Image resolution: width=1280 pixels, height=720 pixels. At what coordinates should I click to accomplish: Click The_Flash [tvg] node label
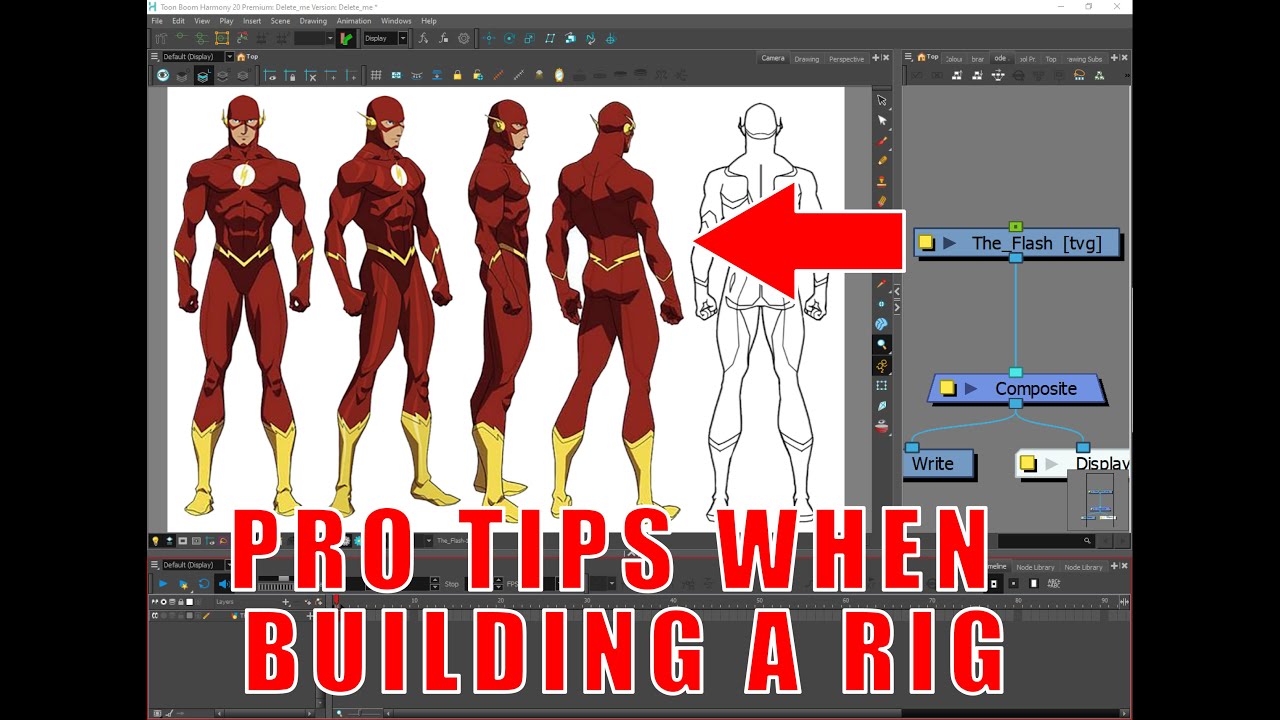coord(1037,243)
